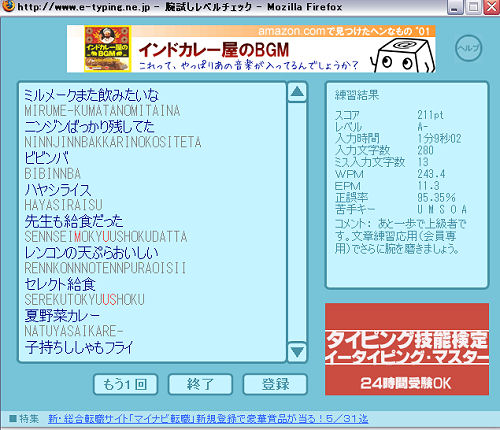500x430 pixels.
Task: Select the romaji SENNSEIMOKYUUSHOKUDATTA
Action: 106,237
